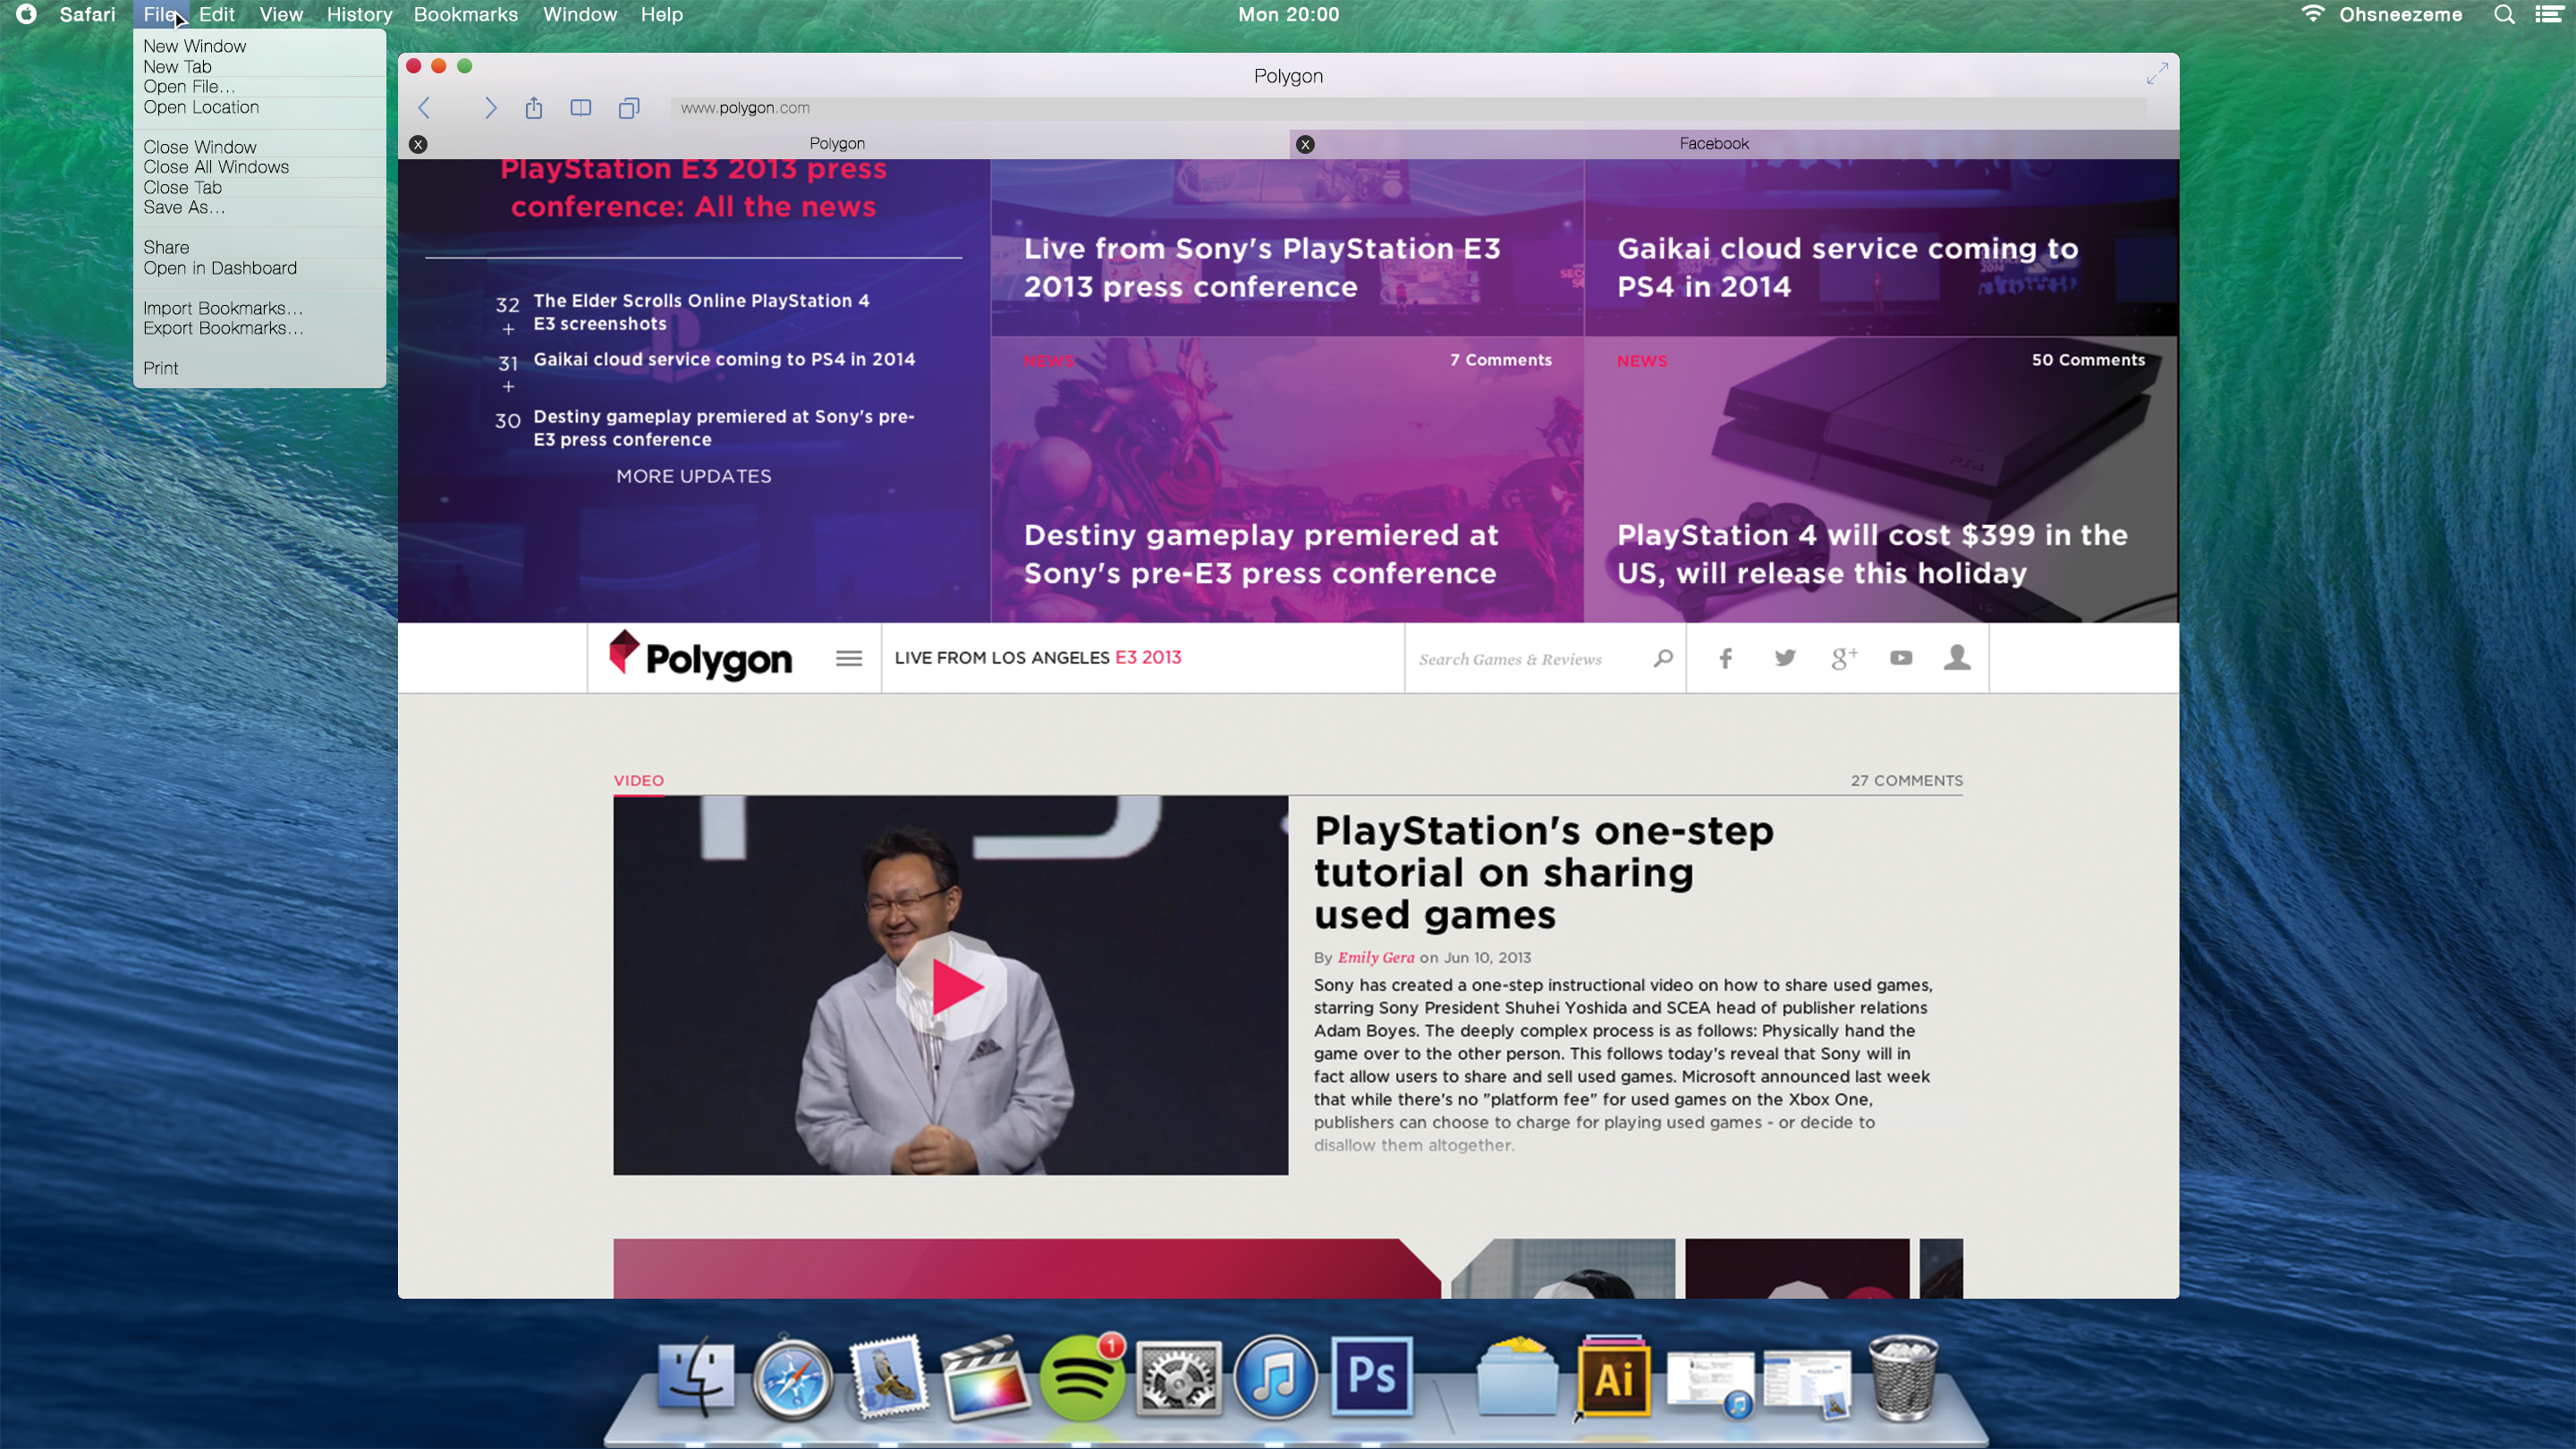Open Final Cut Pro clapperboard icon
Viewport: 2576px width, 1449px height.
pyautogui.click(x=985, y=1379)
